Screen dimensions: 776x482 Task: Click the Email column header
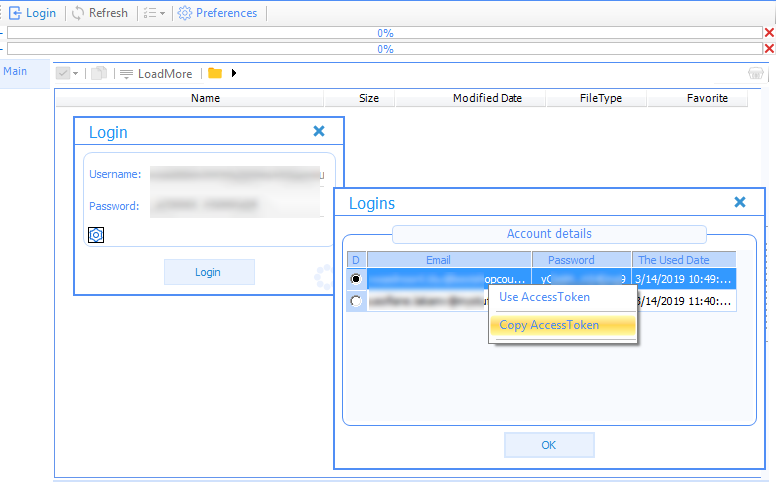tap(449, 260)
